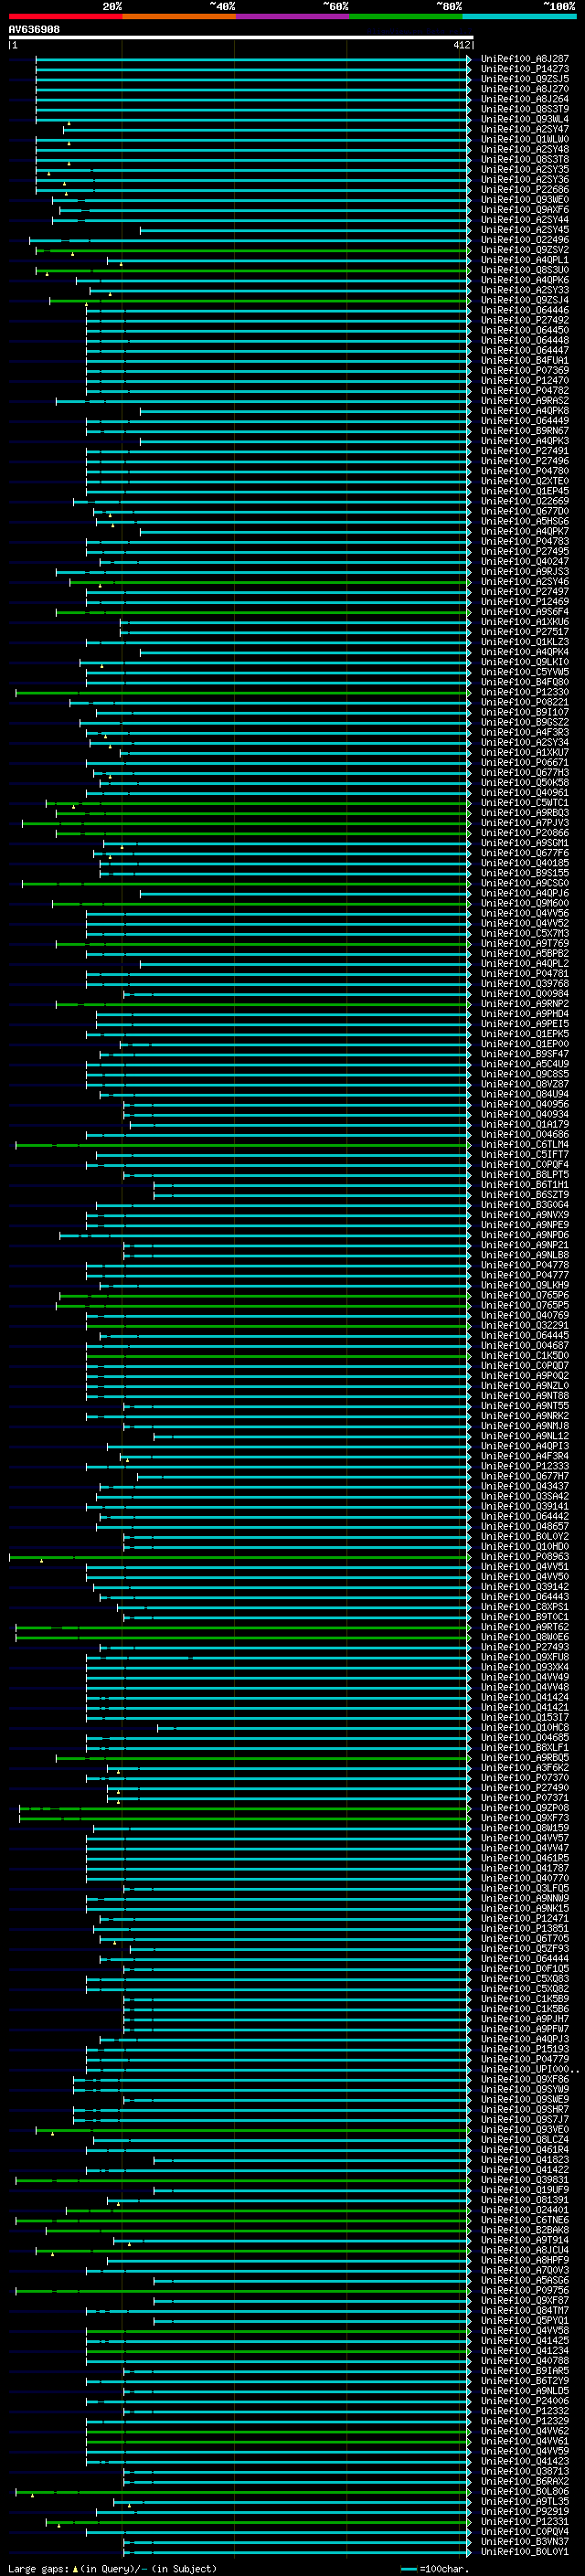Select label UniRef100_P27491
Screen dimensions: 585x2576
pyautogui.click(x=525, y=451)
